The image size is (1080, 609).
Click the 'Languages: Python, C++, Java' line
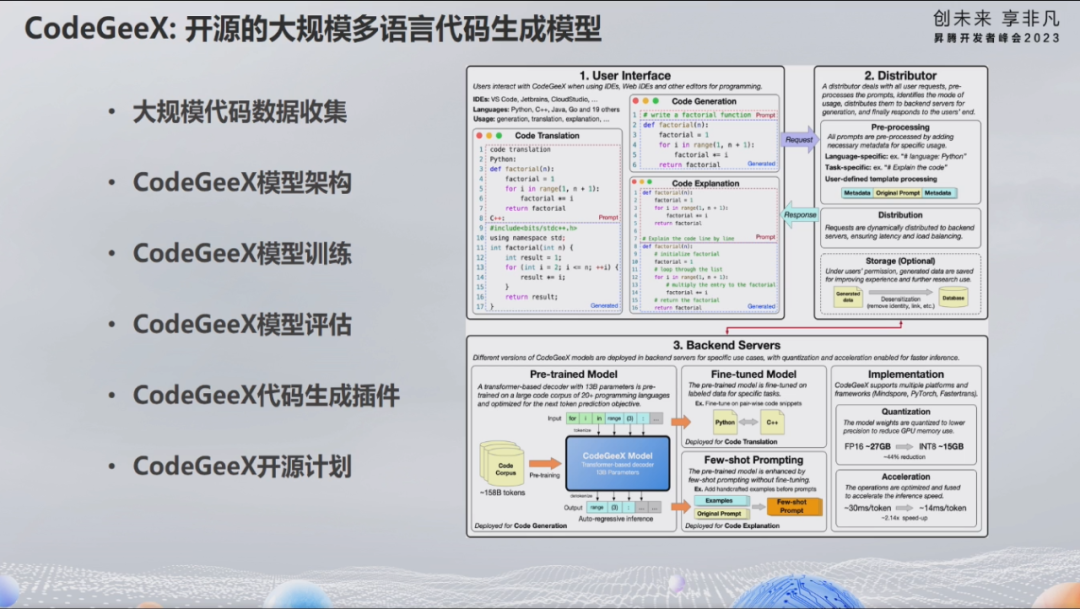(x=546, y=109)
